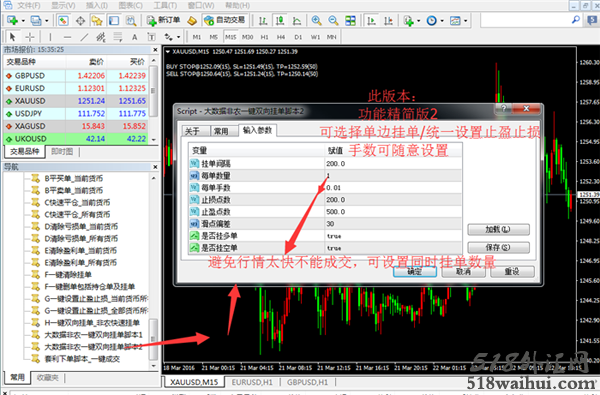Image resolution: width=600 pixels, height=395 pixels.
Task: Switch chart to H4 timeframe
Action: [281, 37]
